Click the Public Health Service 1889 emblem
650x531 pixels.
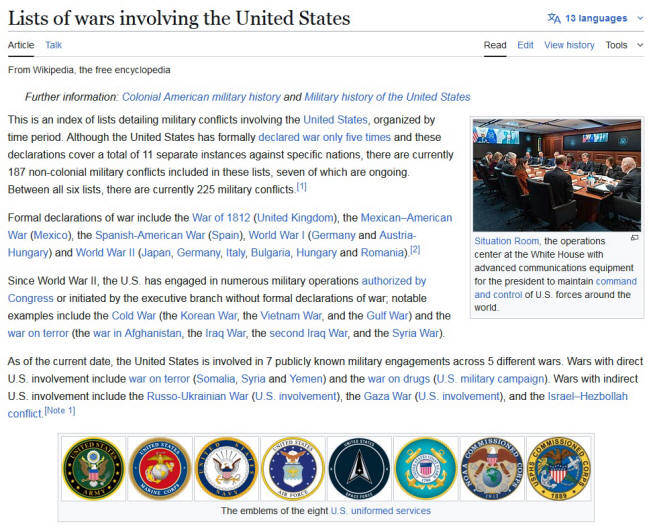click(558, 469)
